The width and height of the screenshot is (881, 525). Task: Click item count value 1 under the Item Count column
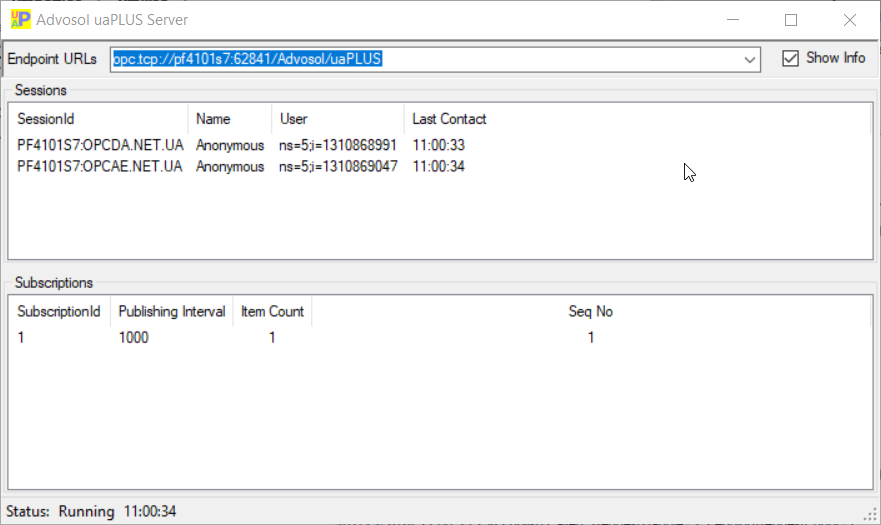[x=272, y=338]
